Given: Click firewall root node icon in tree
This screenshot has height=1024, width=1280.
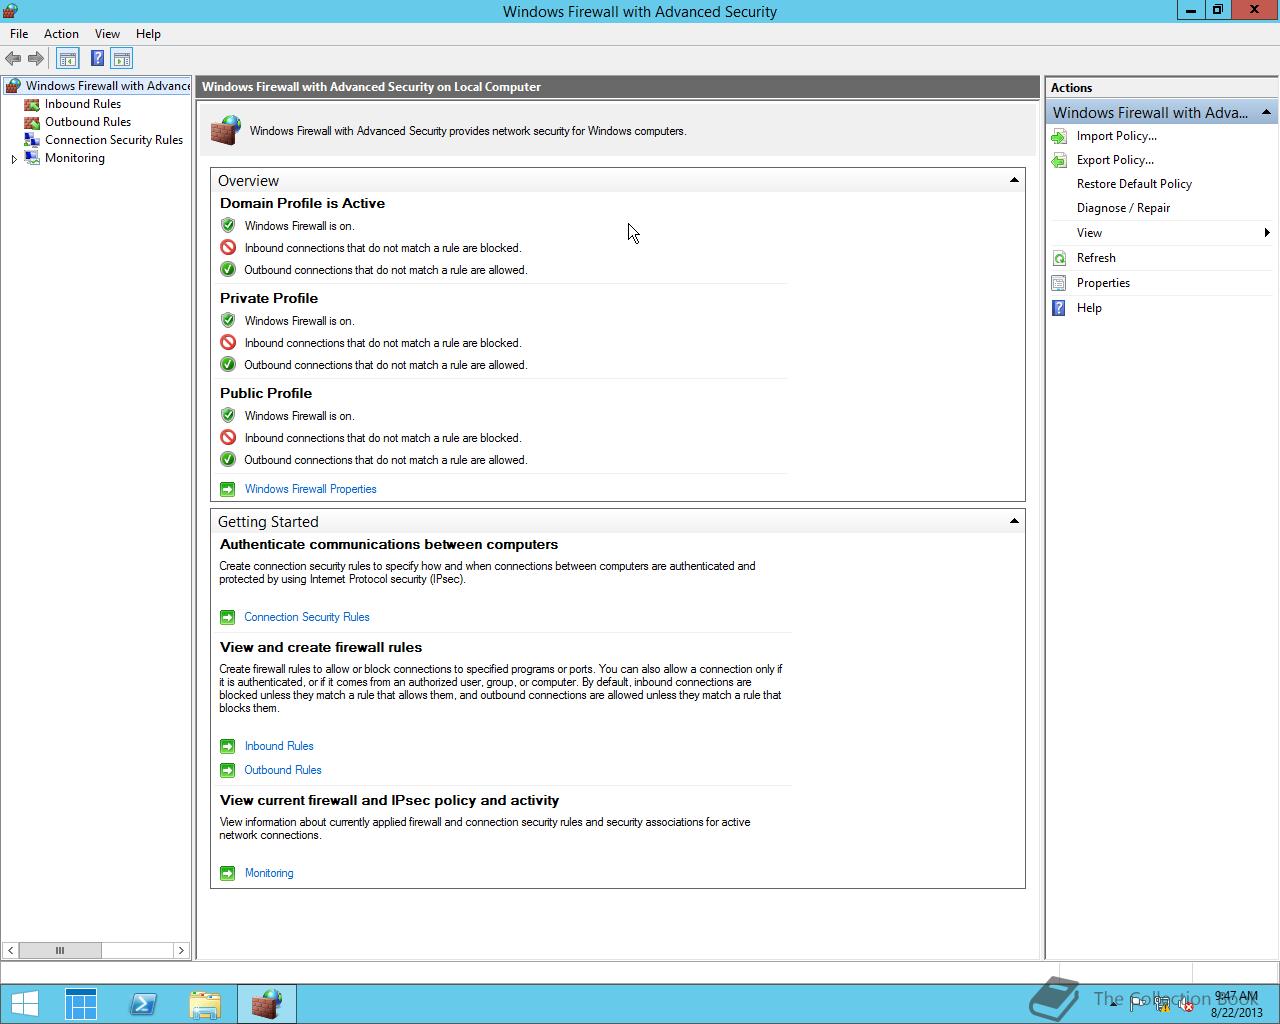Looking at the screenshot, I should pyautogui.click(x=13, y=86).
